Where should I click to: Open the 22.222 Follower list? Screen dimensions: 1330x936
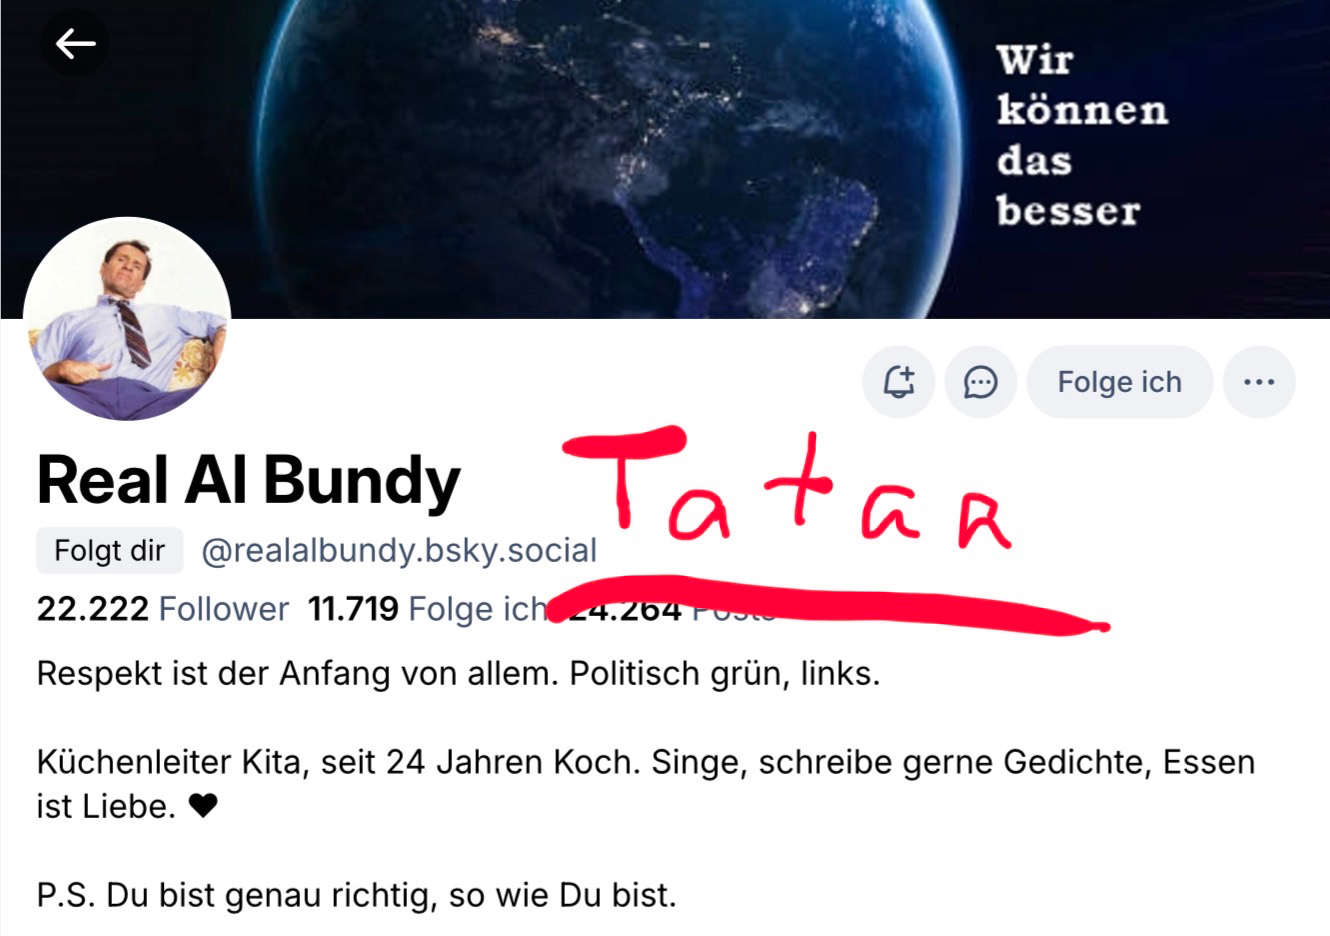coord(163,608)
